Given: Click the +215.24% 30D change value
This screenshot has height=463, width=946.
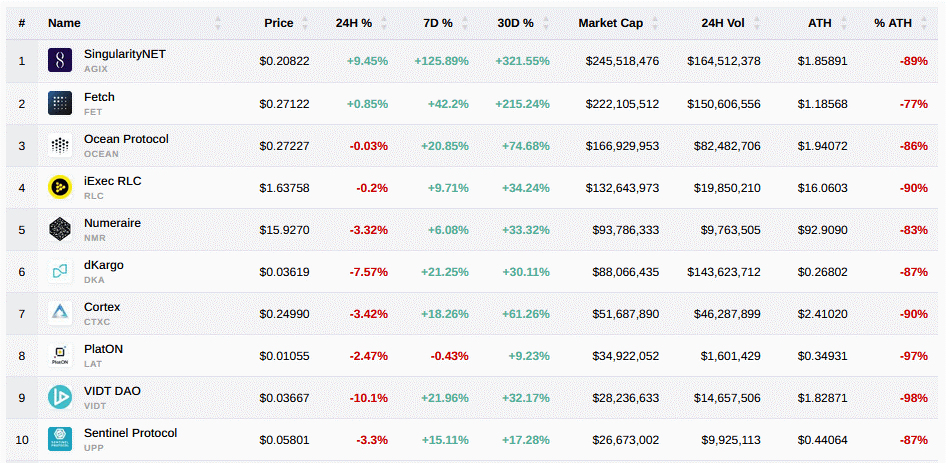Looking at the screenshot, I should [x=522, y=104].
